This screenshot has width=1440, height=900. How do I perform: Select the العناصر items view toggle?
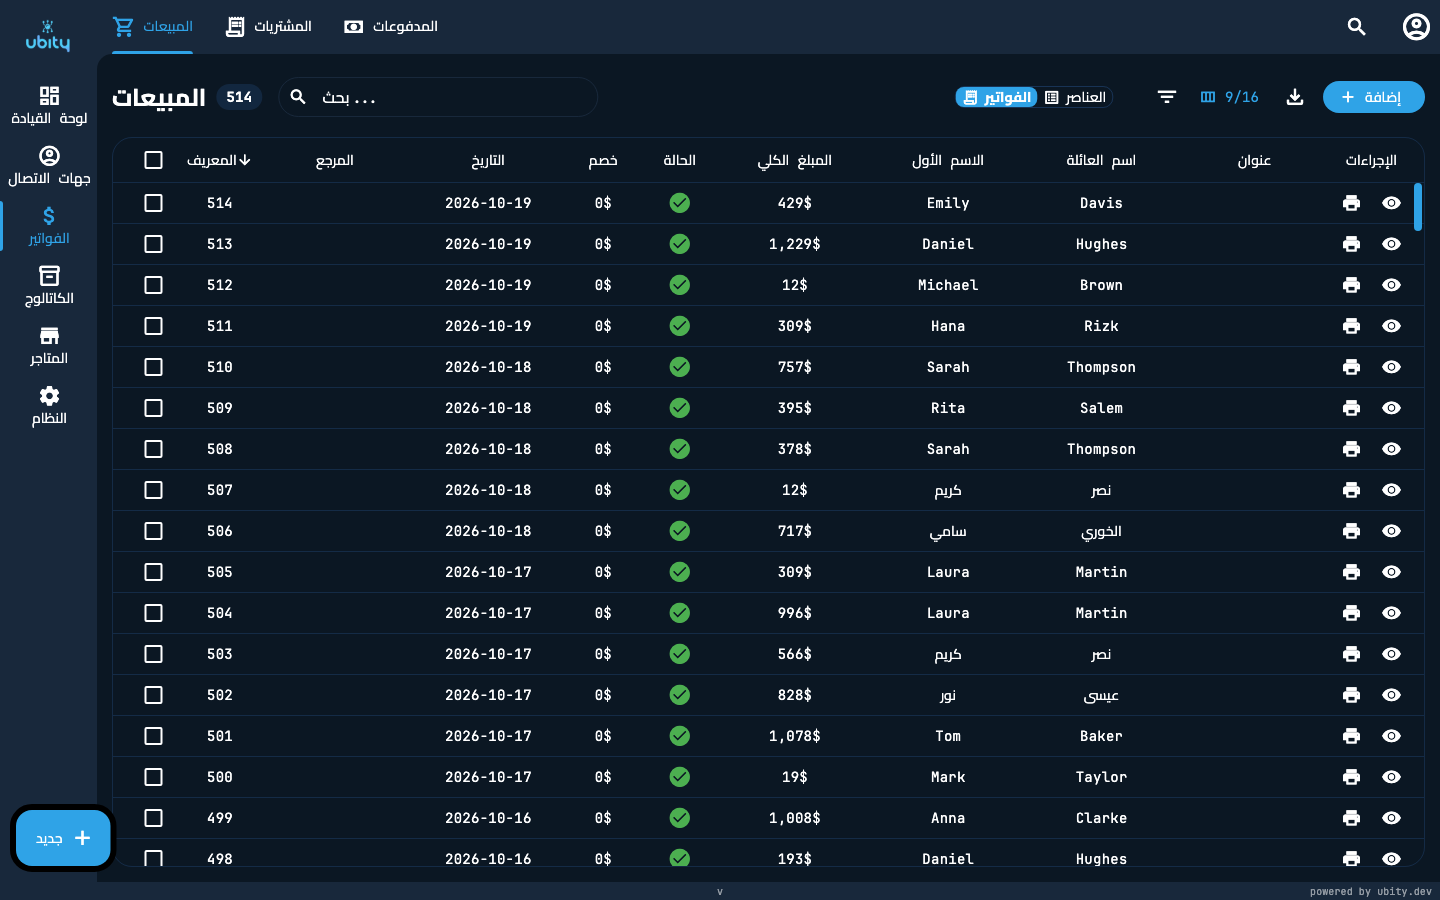click(1075, 97)
